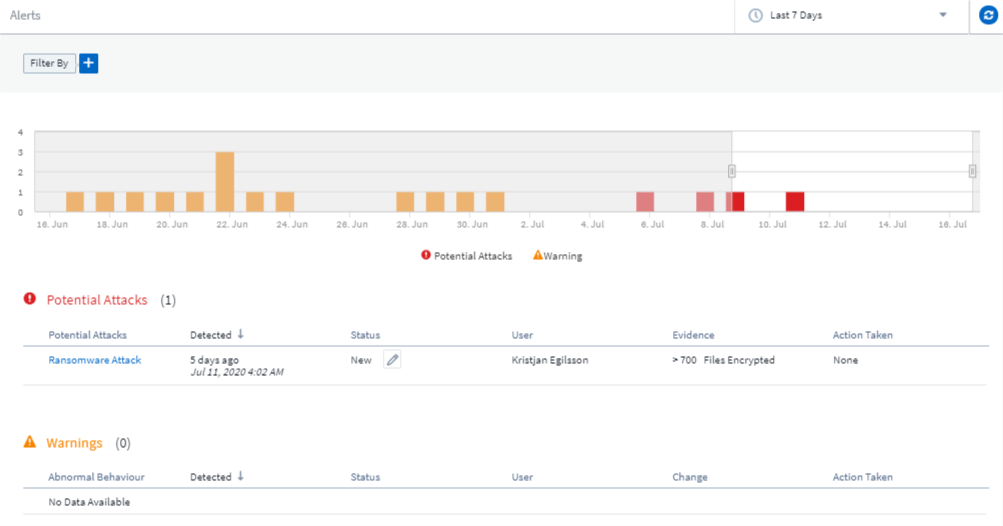Sort Warnings table by Detected arrow
This screenshot has width=1003, height=526.
click(x=241, y=476)
